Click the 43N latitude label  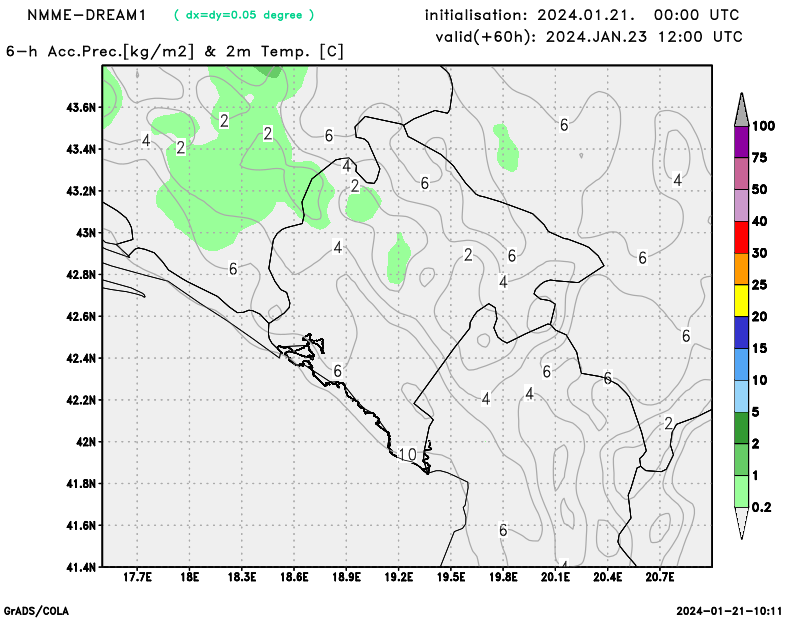(x=86, y=233)
